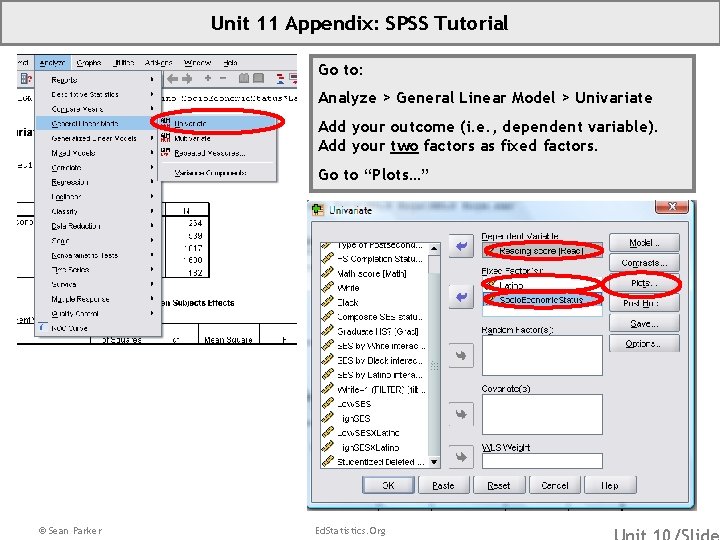Click the Univariate dialog title icon
Screen dimensions: 720x540
click(318, 210)
